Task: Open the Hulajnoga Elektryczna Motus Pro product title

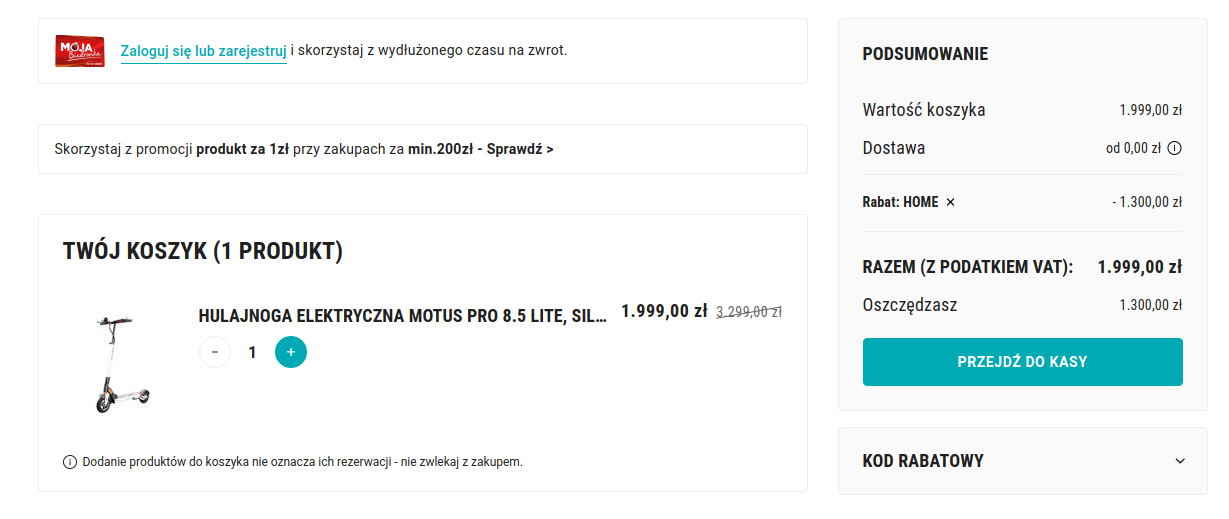Action: 402,316
